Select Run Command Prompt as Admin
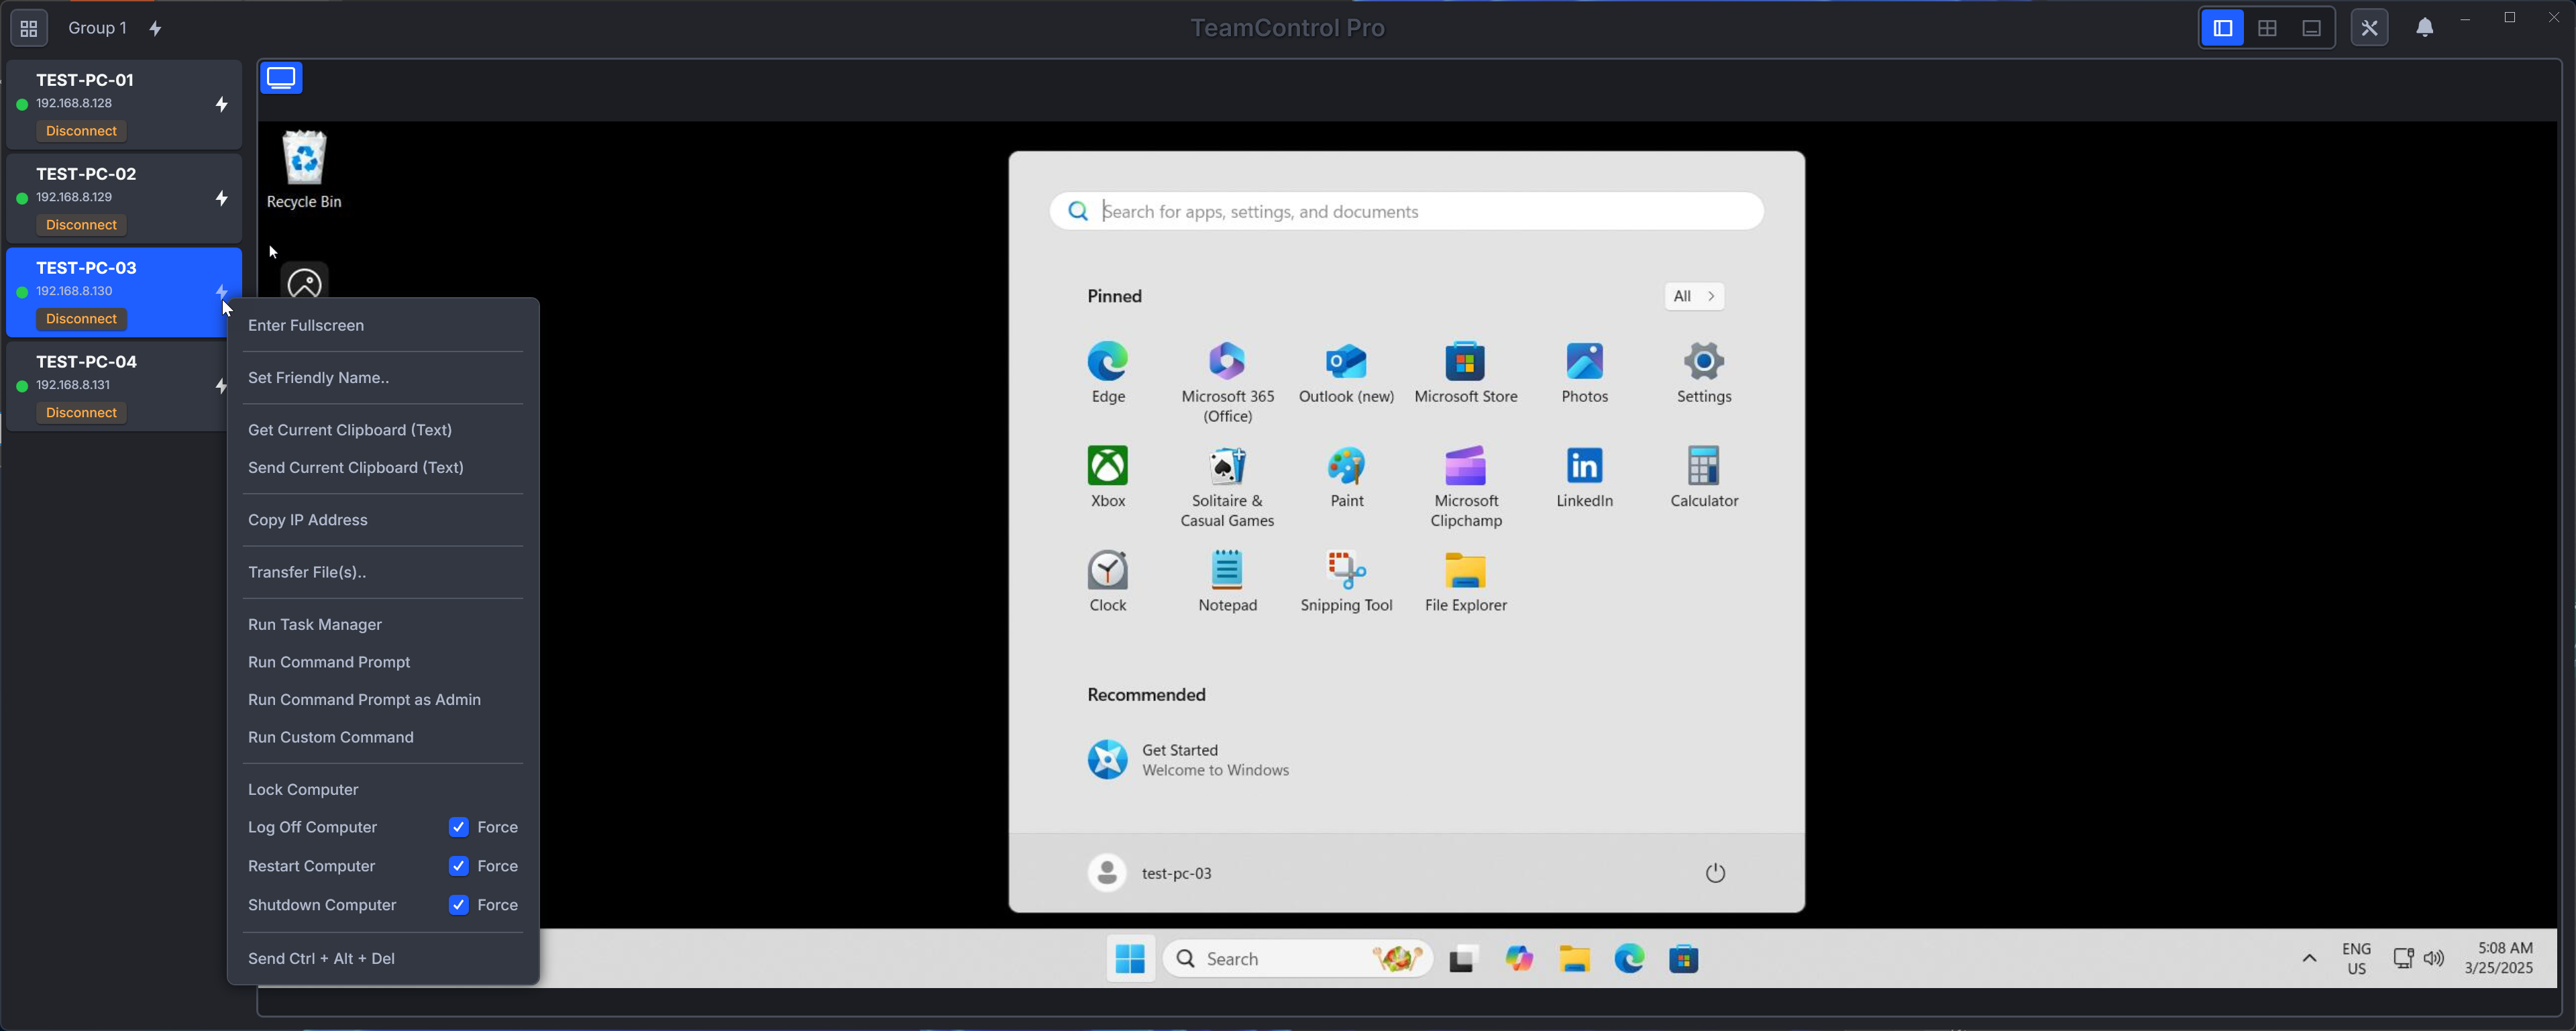Viewport: 2576px width, 1031px height. pyautogui.click(x=383, y=699)
